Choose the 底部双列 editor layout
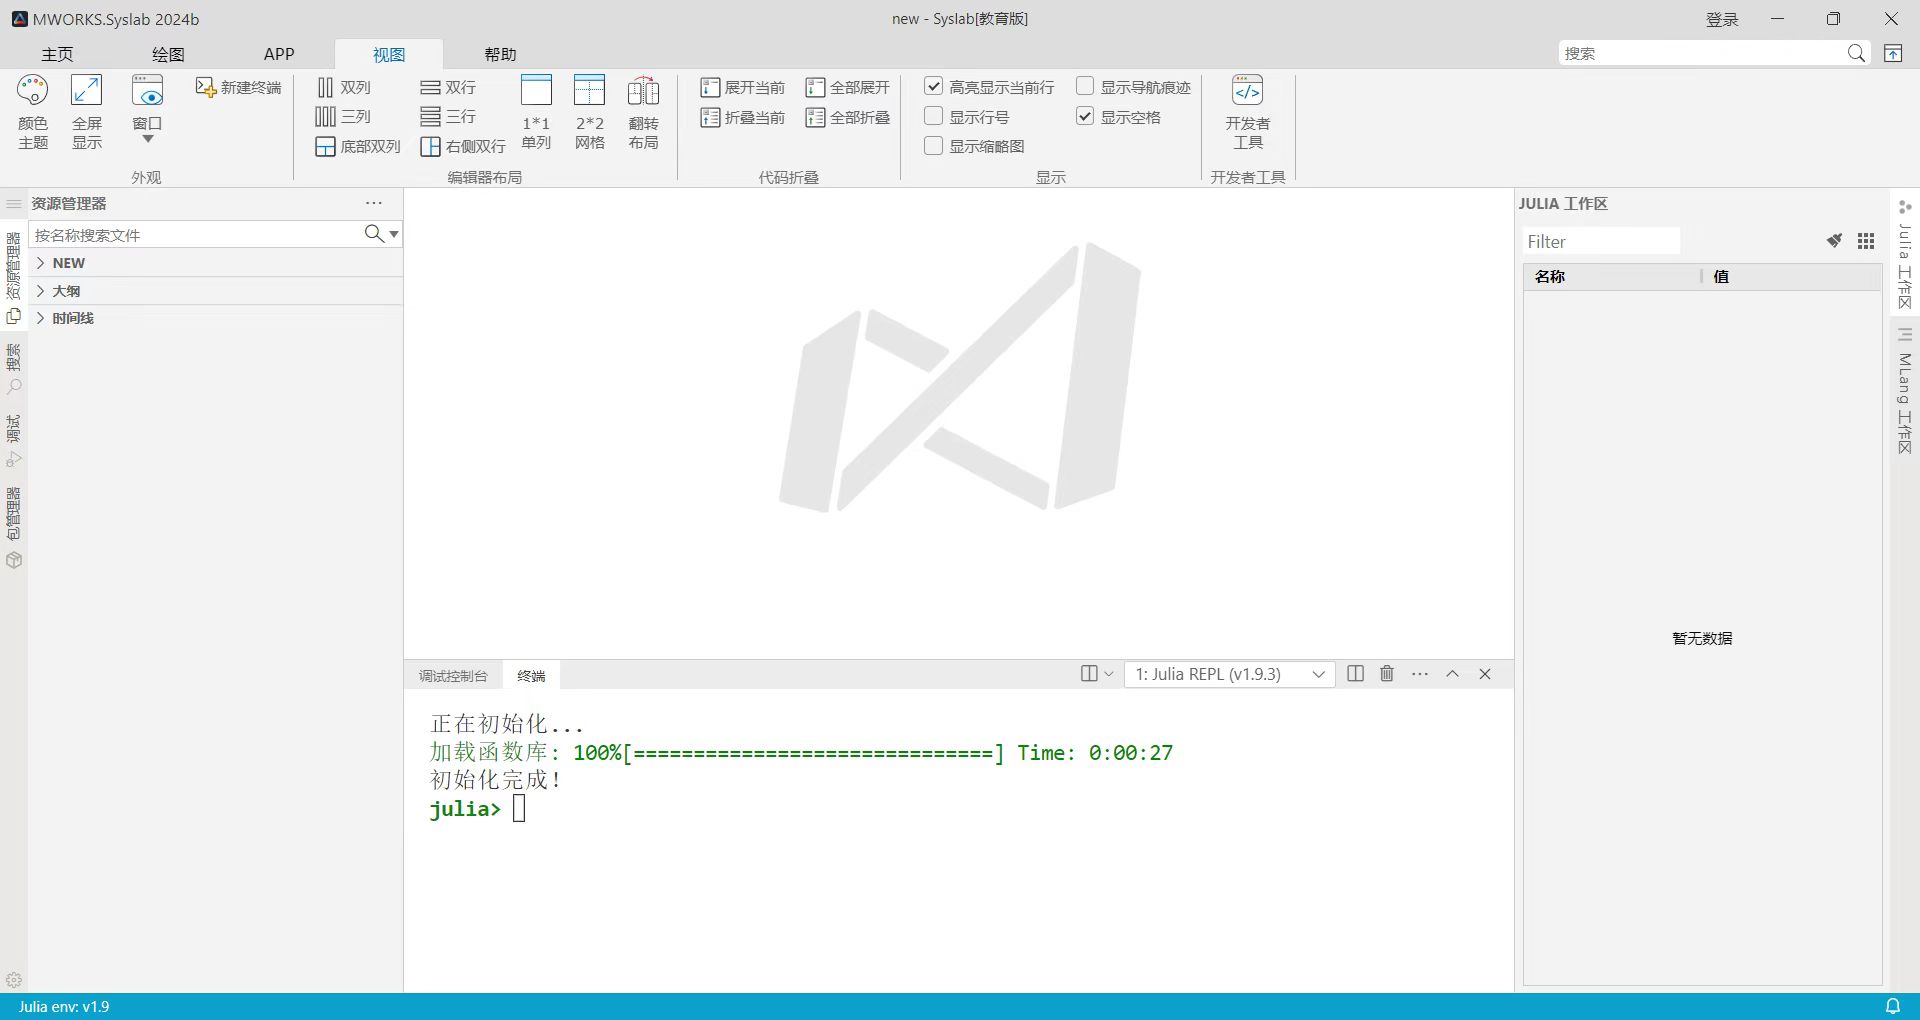Viewport: 1920px width, 1020px height. tap(357, 147)
